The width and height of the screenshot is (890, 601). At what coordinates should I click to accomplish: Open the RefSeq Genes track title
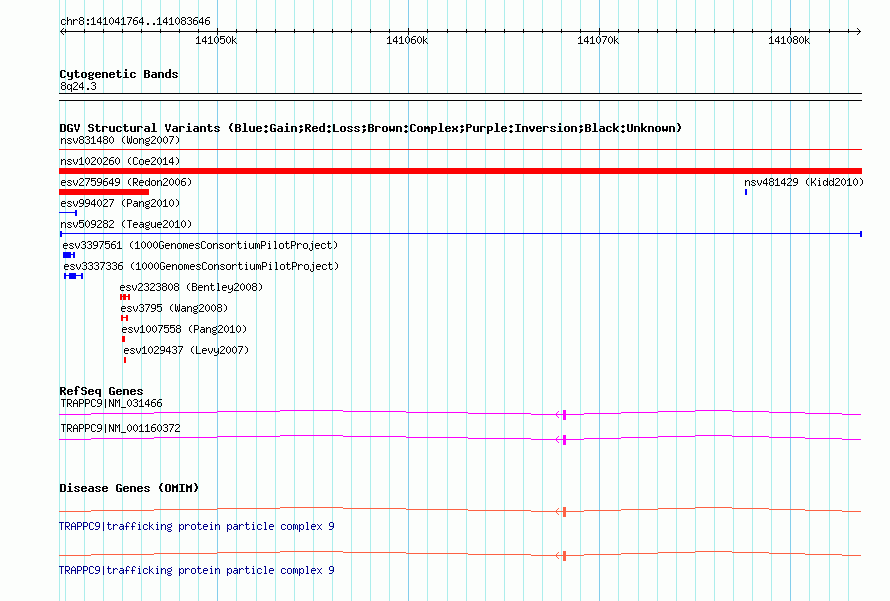[101, 391]
